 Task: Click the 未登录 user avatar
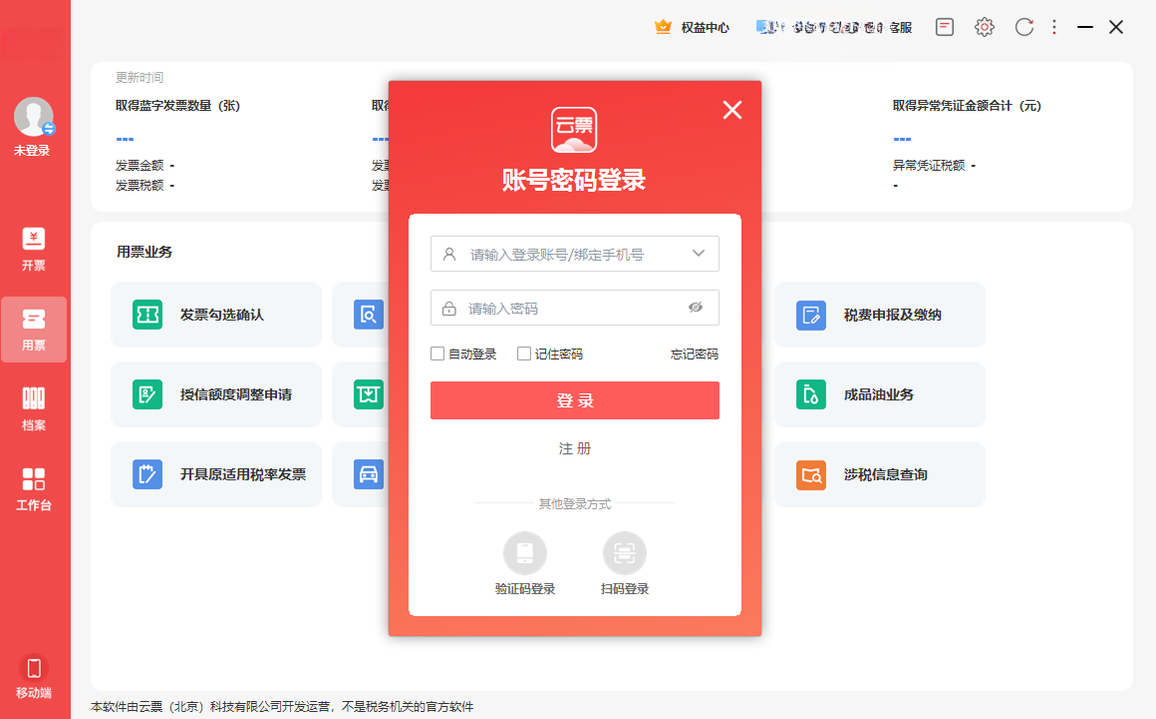point(33,117)
